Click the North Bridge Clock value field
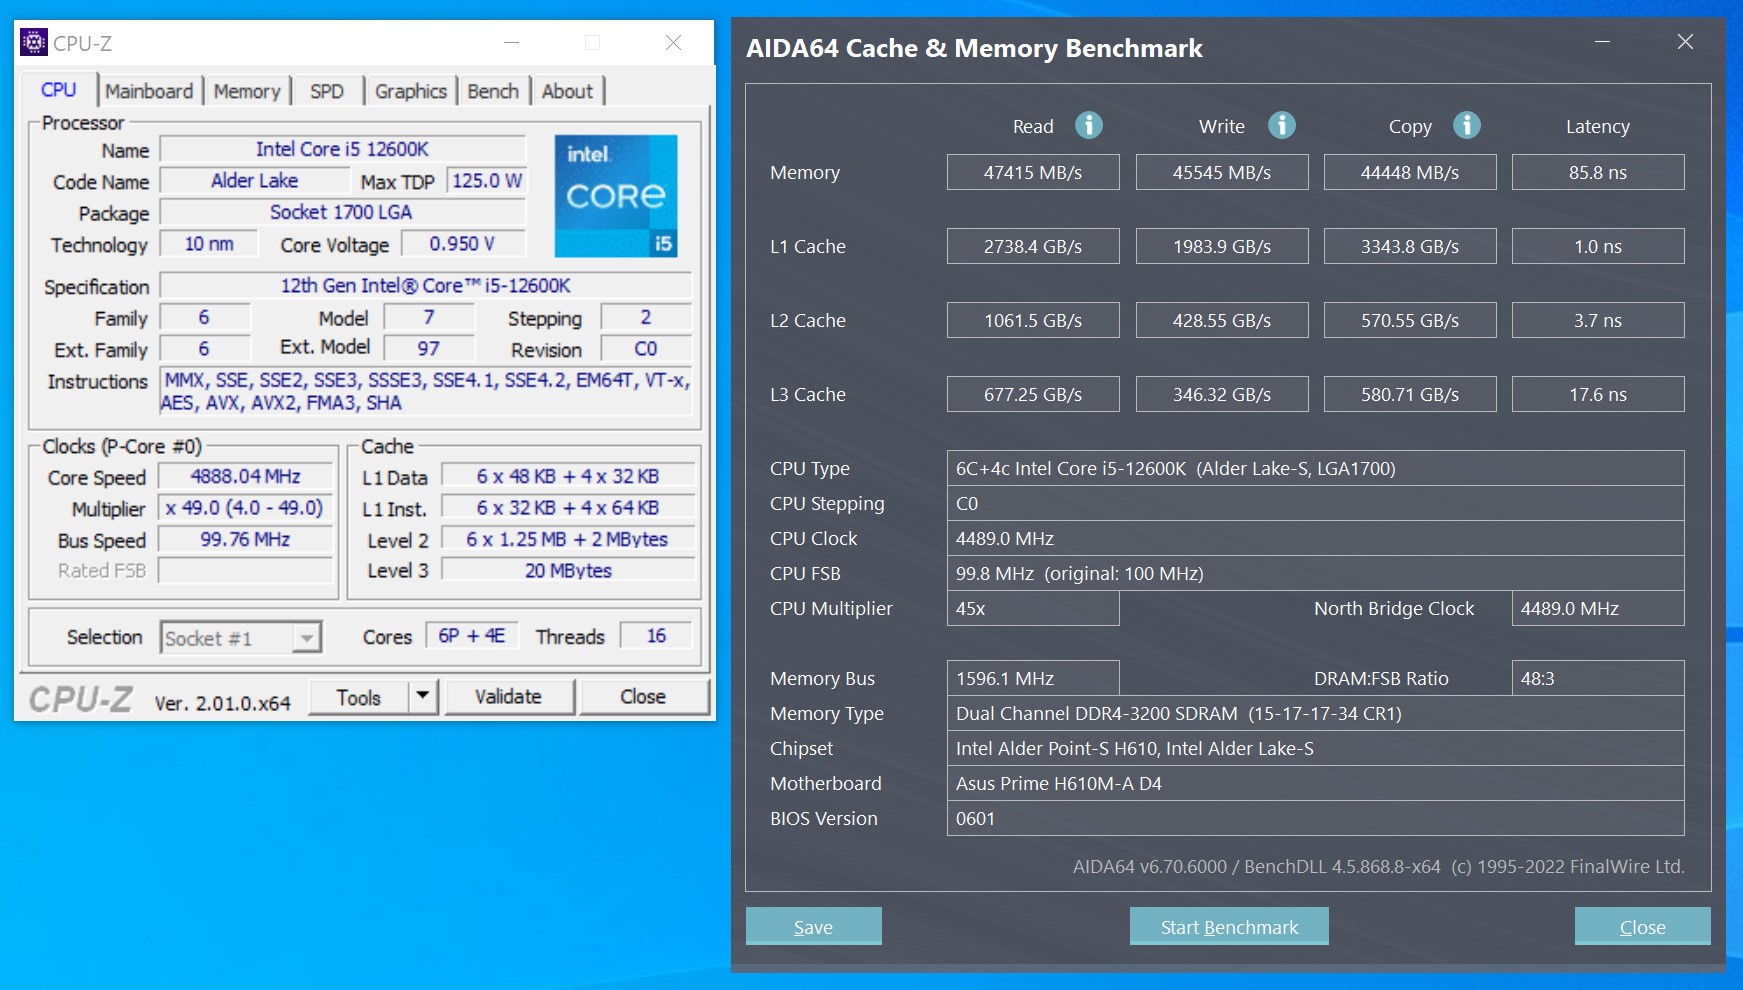1743x990 pixels. 1598,608
